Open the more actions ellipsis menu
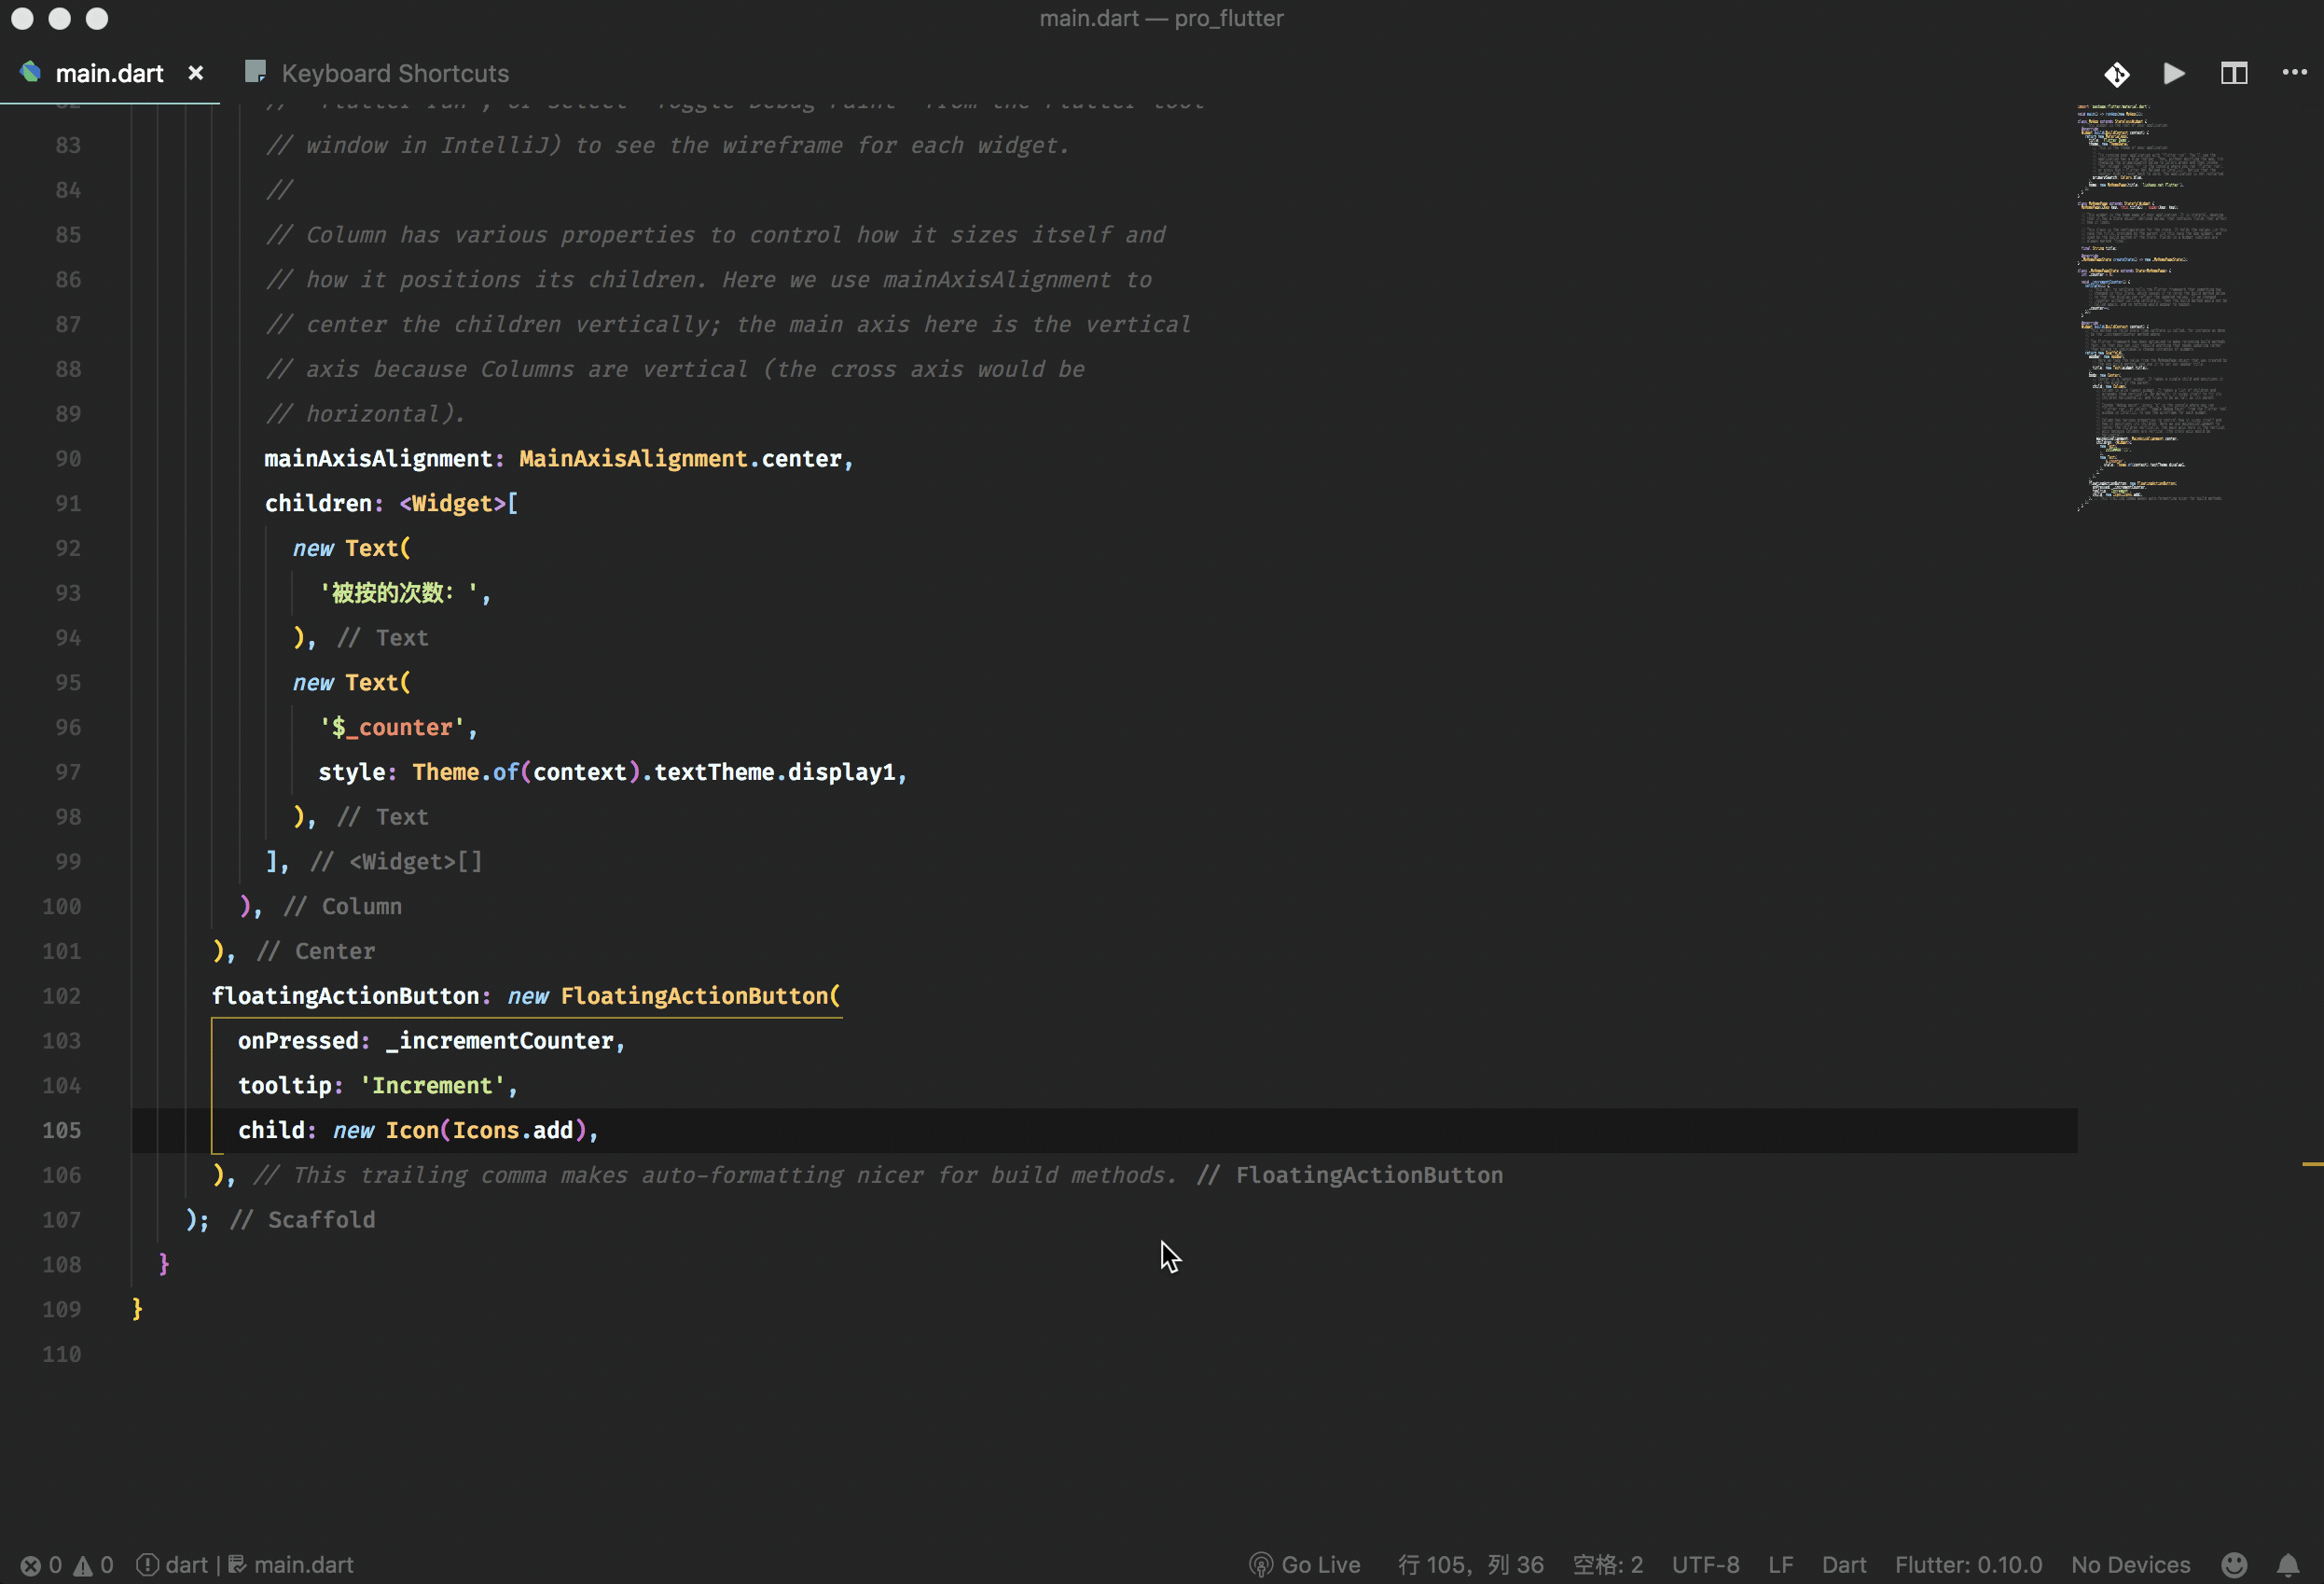The image size is (2324, 1584). 2293,73
